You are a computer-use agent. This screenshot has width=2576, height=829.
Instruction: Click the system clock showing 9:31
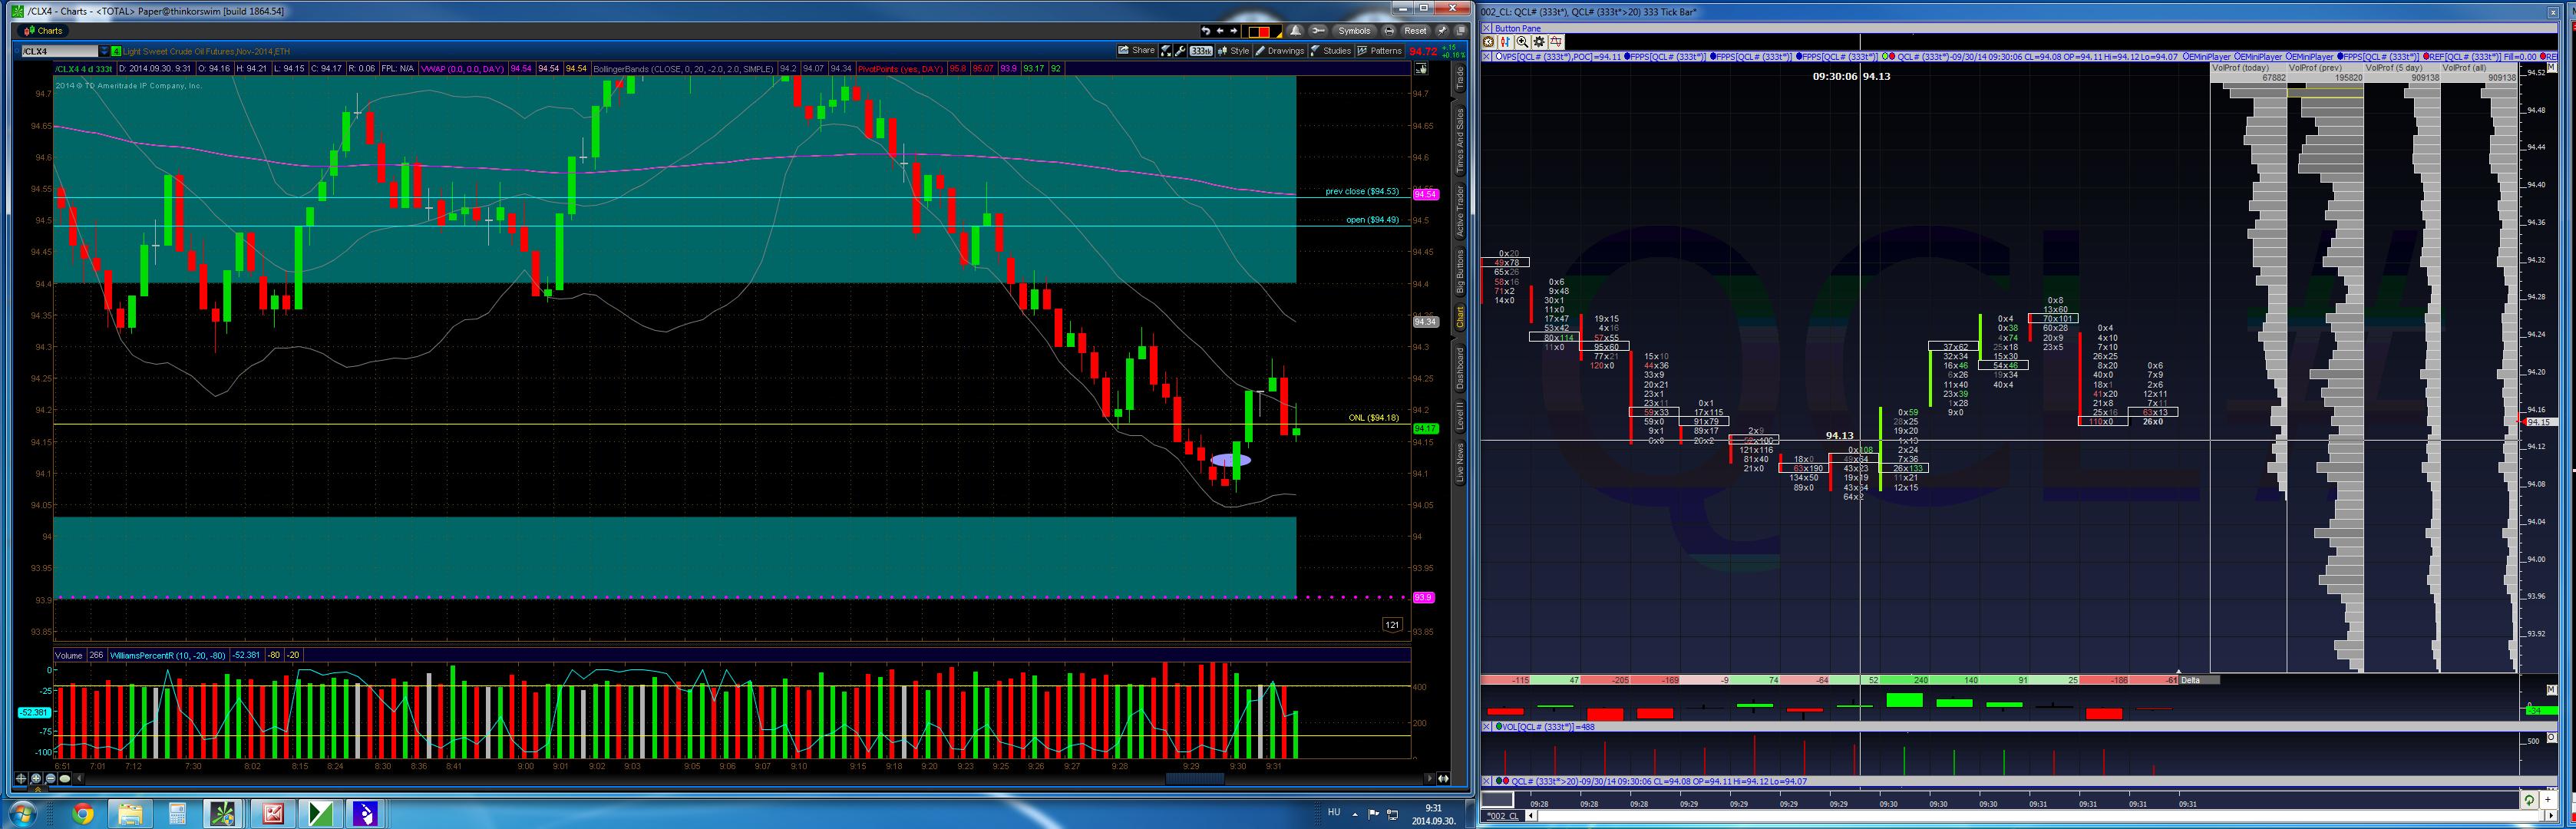click(x=1433, y=814)
